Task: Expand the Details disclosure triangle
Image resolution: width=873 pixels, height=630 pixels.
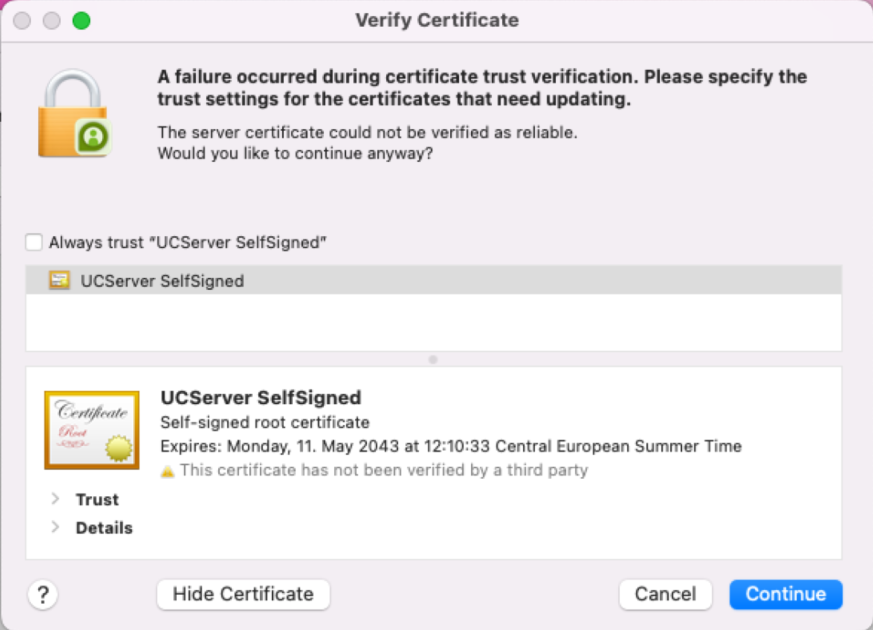Action: point(56,527)
